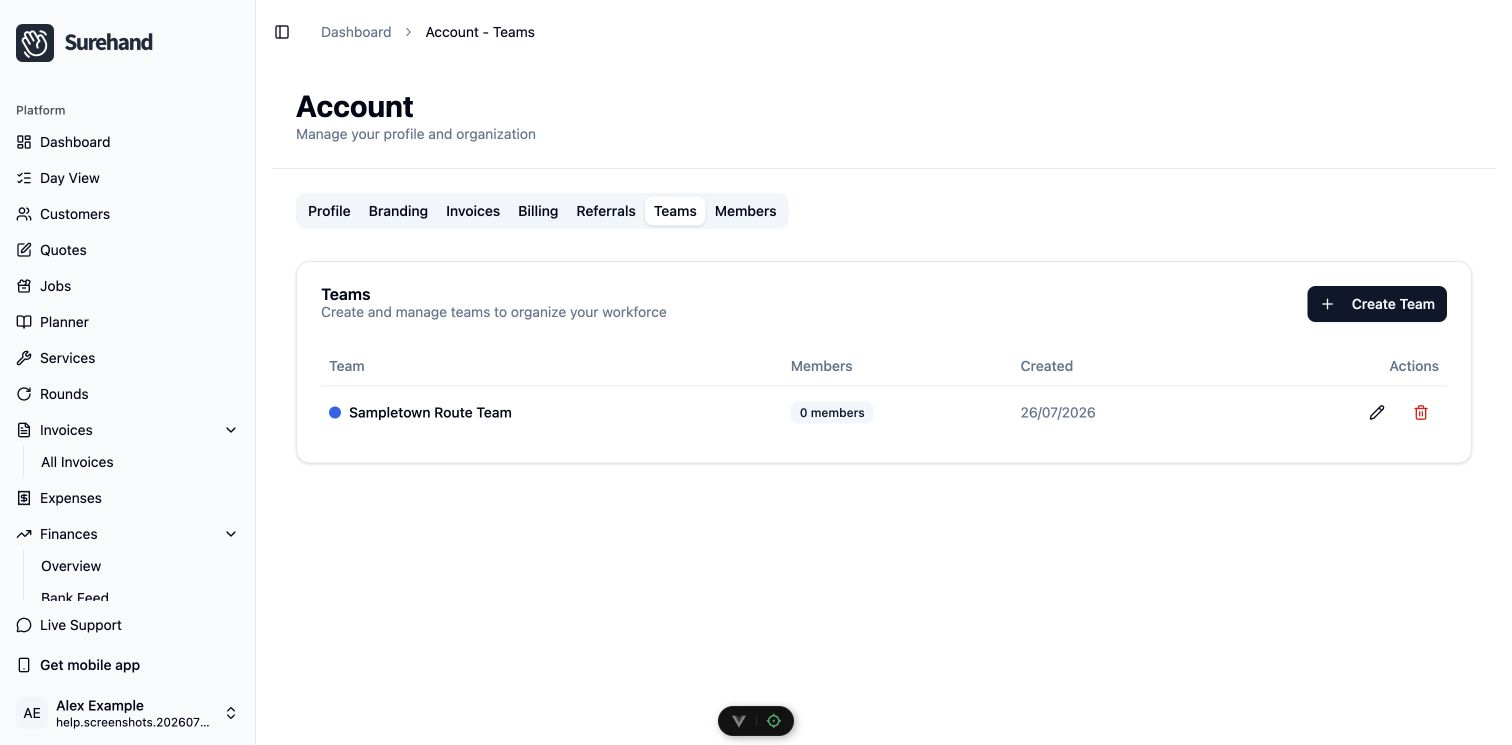Viewport: 1512px width, 745px height.
Task: Click the mobile phone icon
Action: tap(24, 665)
